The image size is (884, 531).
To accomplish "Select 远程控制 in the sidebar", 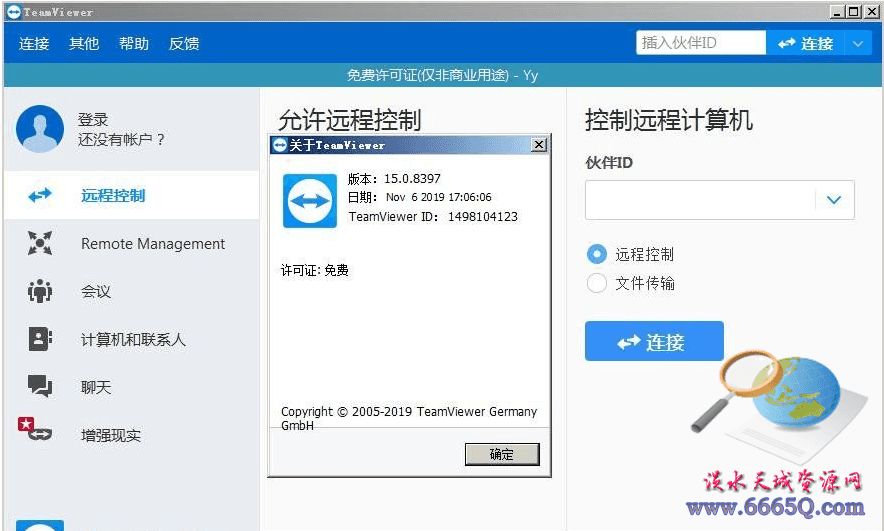I will [131, 196].
